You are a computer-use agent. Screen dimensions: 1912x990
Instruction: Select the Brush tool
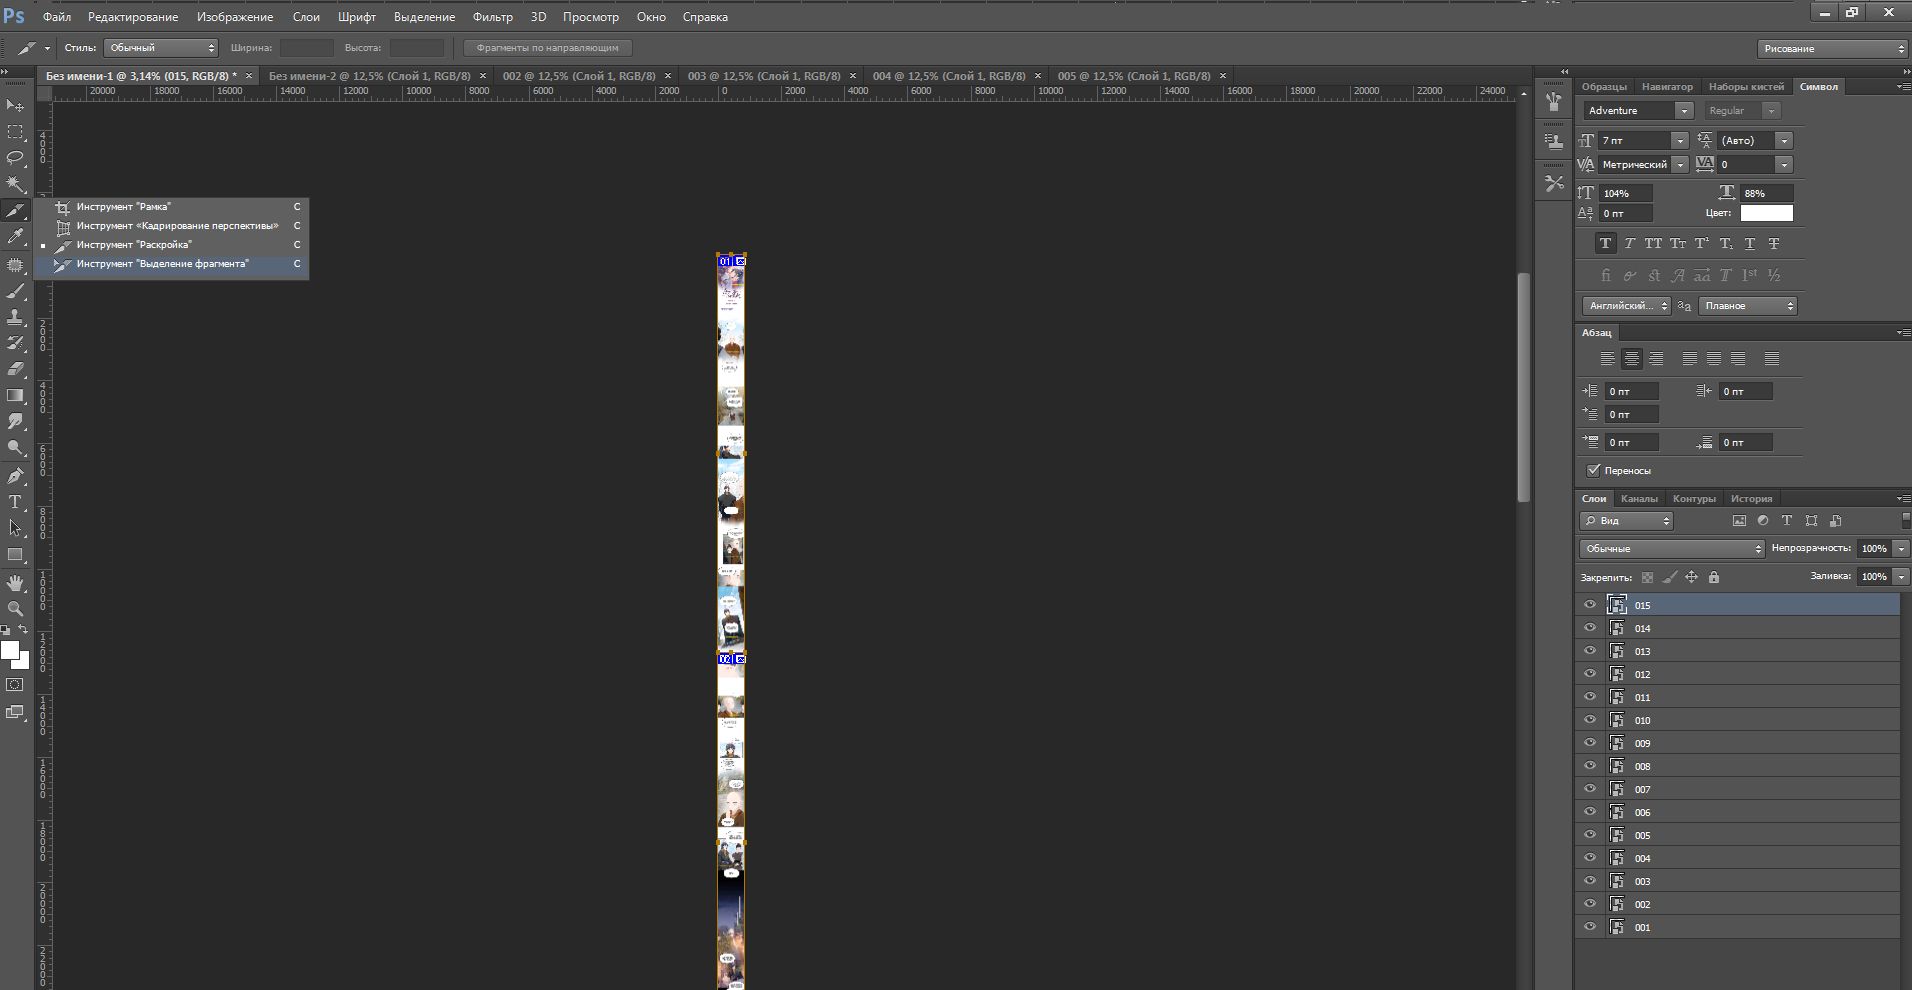point(15,291)
